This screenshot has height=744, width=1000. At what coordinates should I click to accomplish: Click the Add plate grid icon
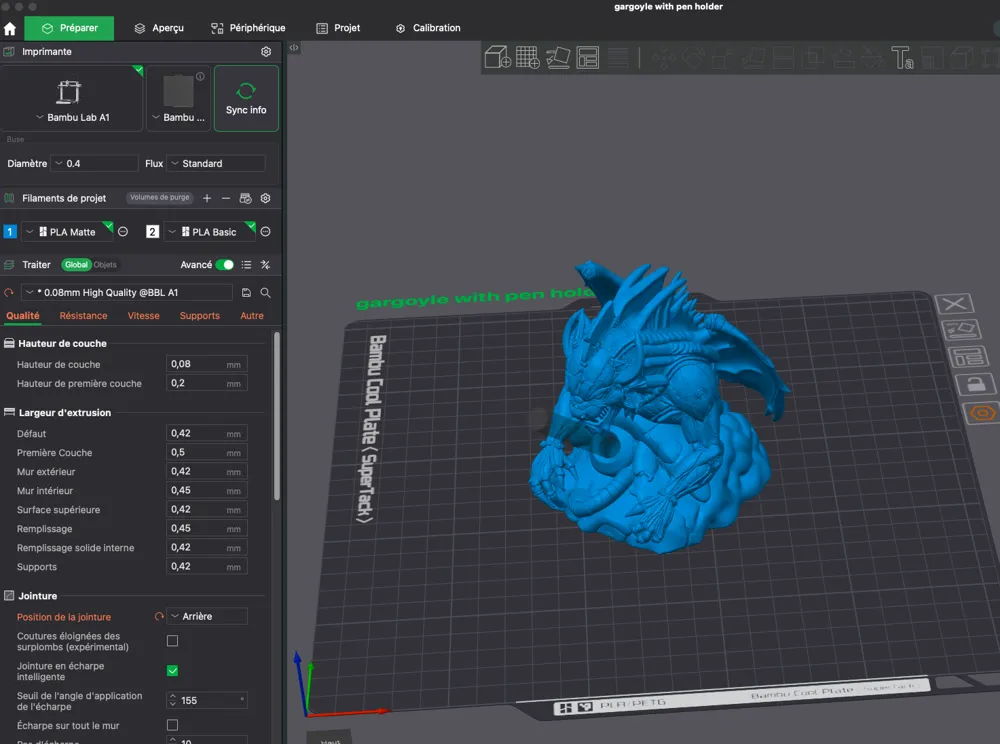pos(527,57)
